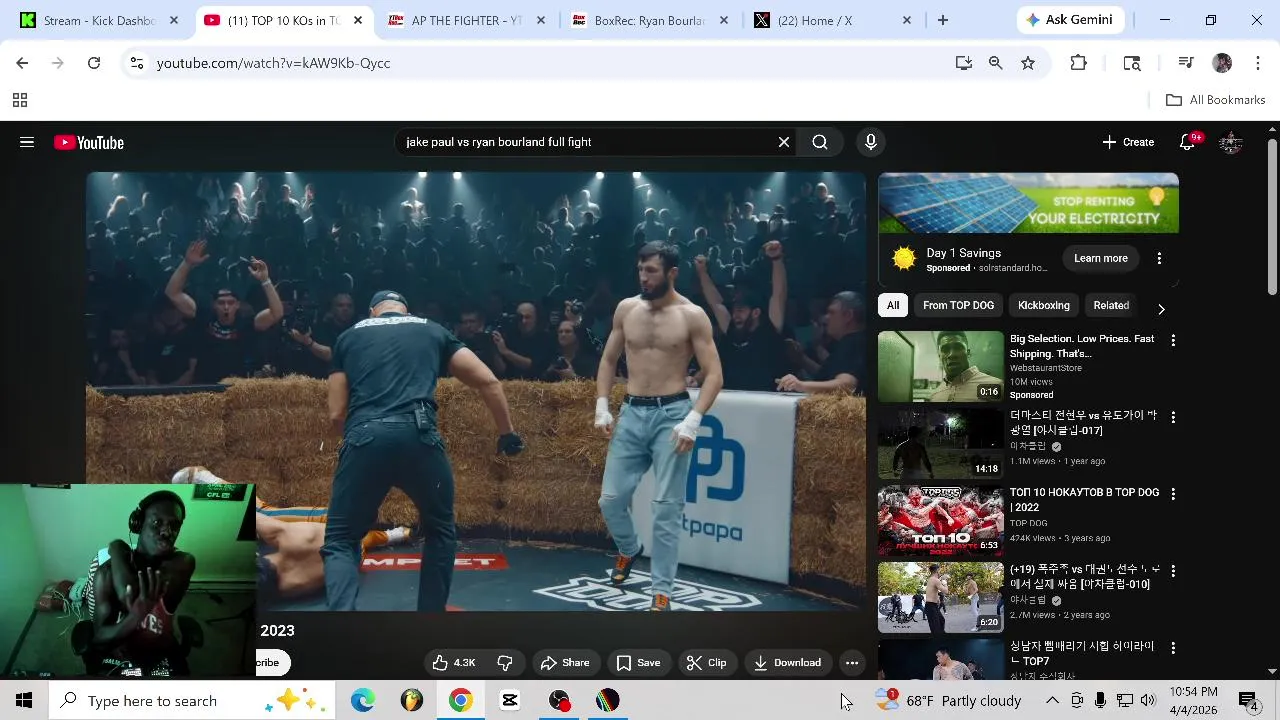The image size is (1280, 720).
Task: Open more actions three-dot menu under video
Action: point(852,662)
